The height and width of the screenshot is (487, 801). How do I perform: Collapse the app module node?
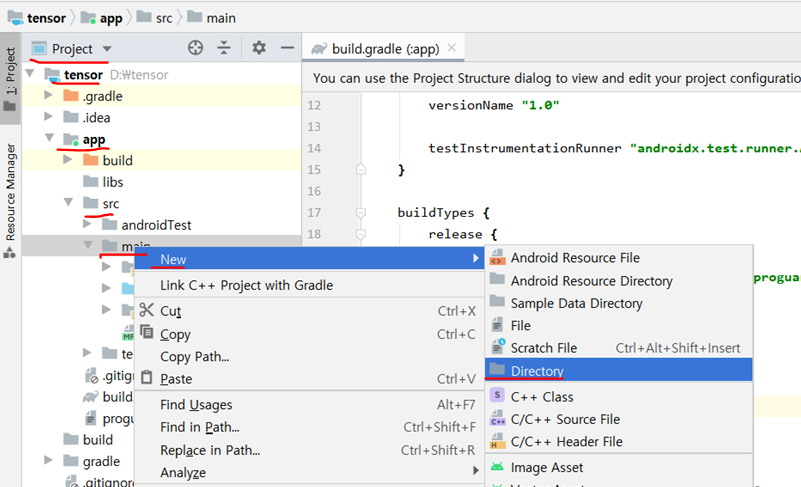(50, 138)
